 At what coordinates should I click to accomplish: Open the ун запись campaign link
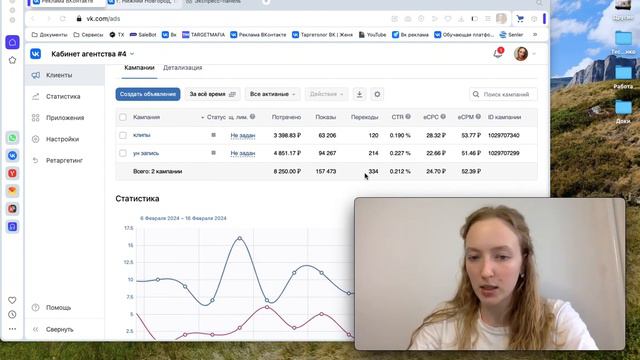click(x=146, y=153)
